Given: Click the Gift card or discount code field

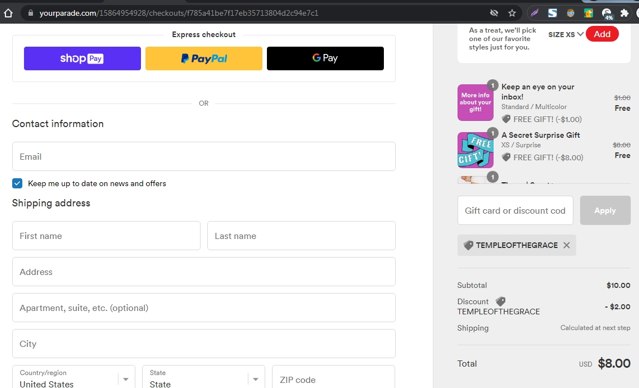Looking at the screenshot, I should 515,210.
